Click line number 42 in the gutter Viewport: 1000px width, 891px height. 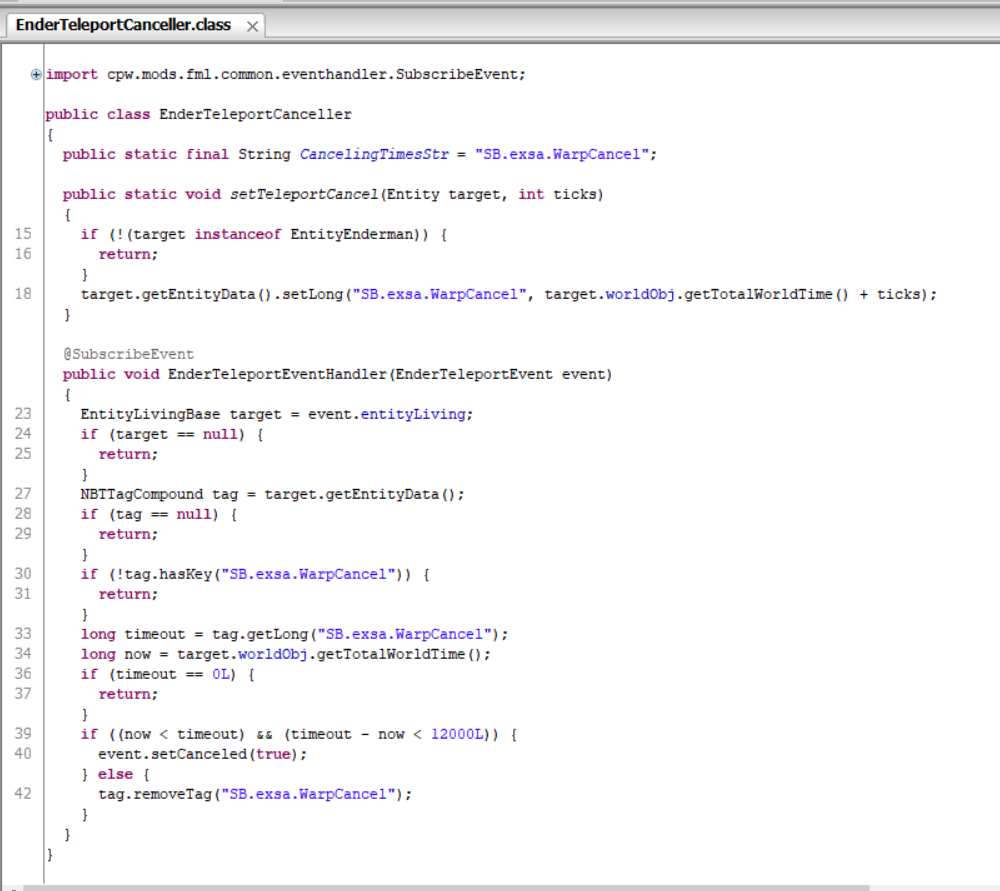point(23,793)
